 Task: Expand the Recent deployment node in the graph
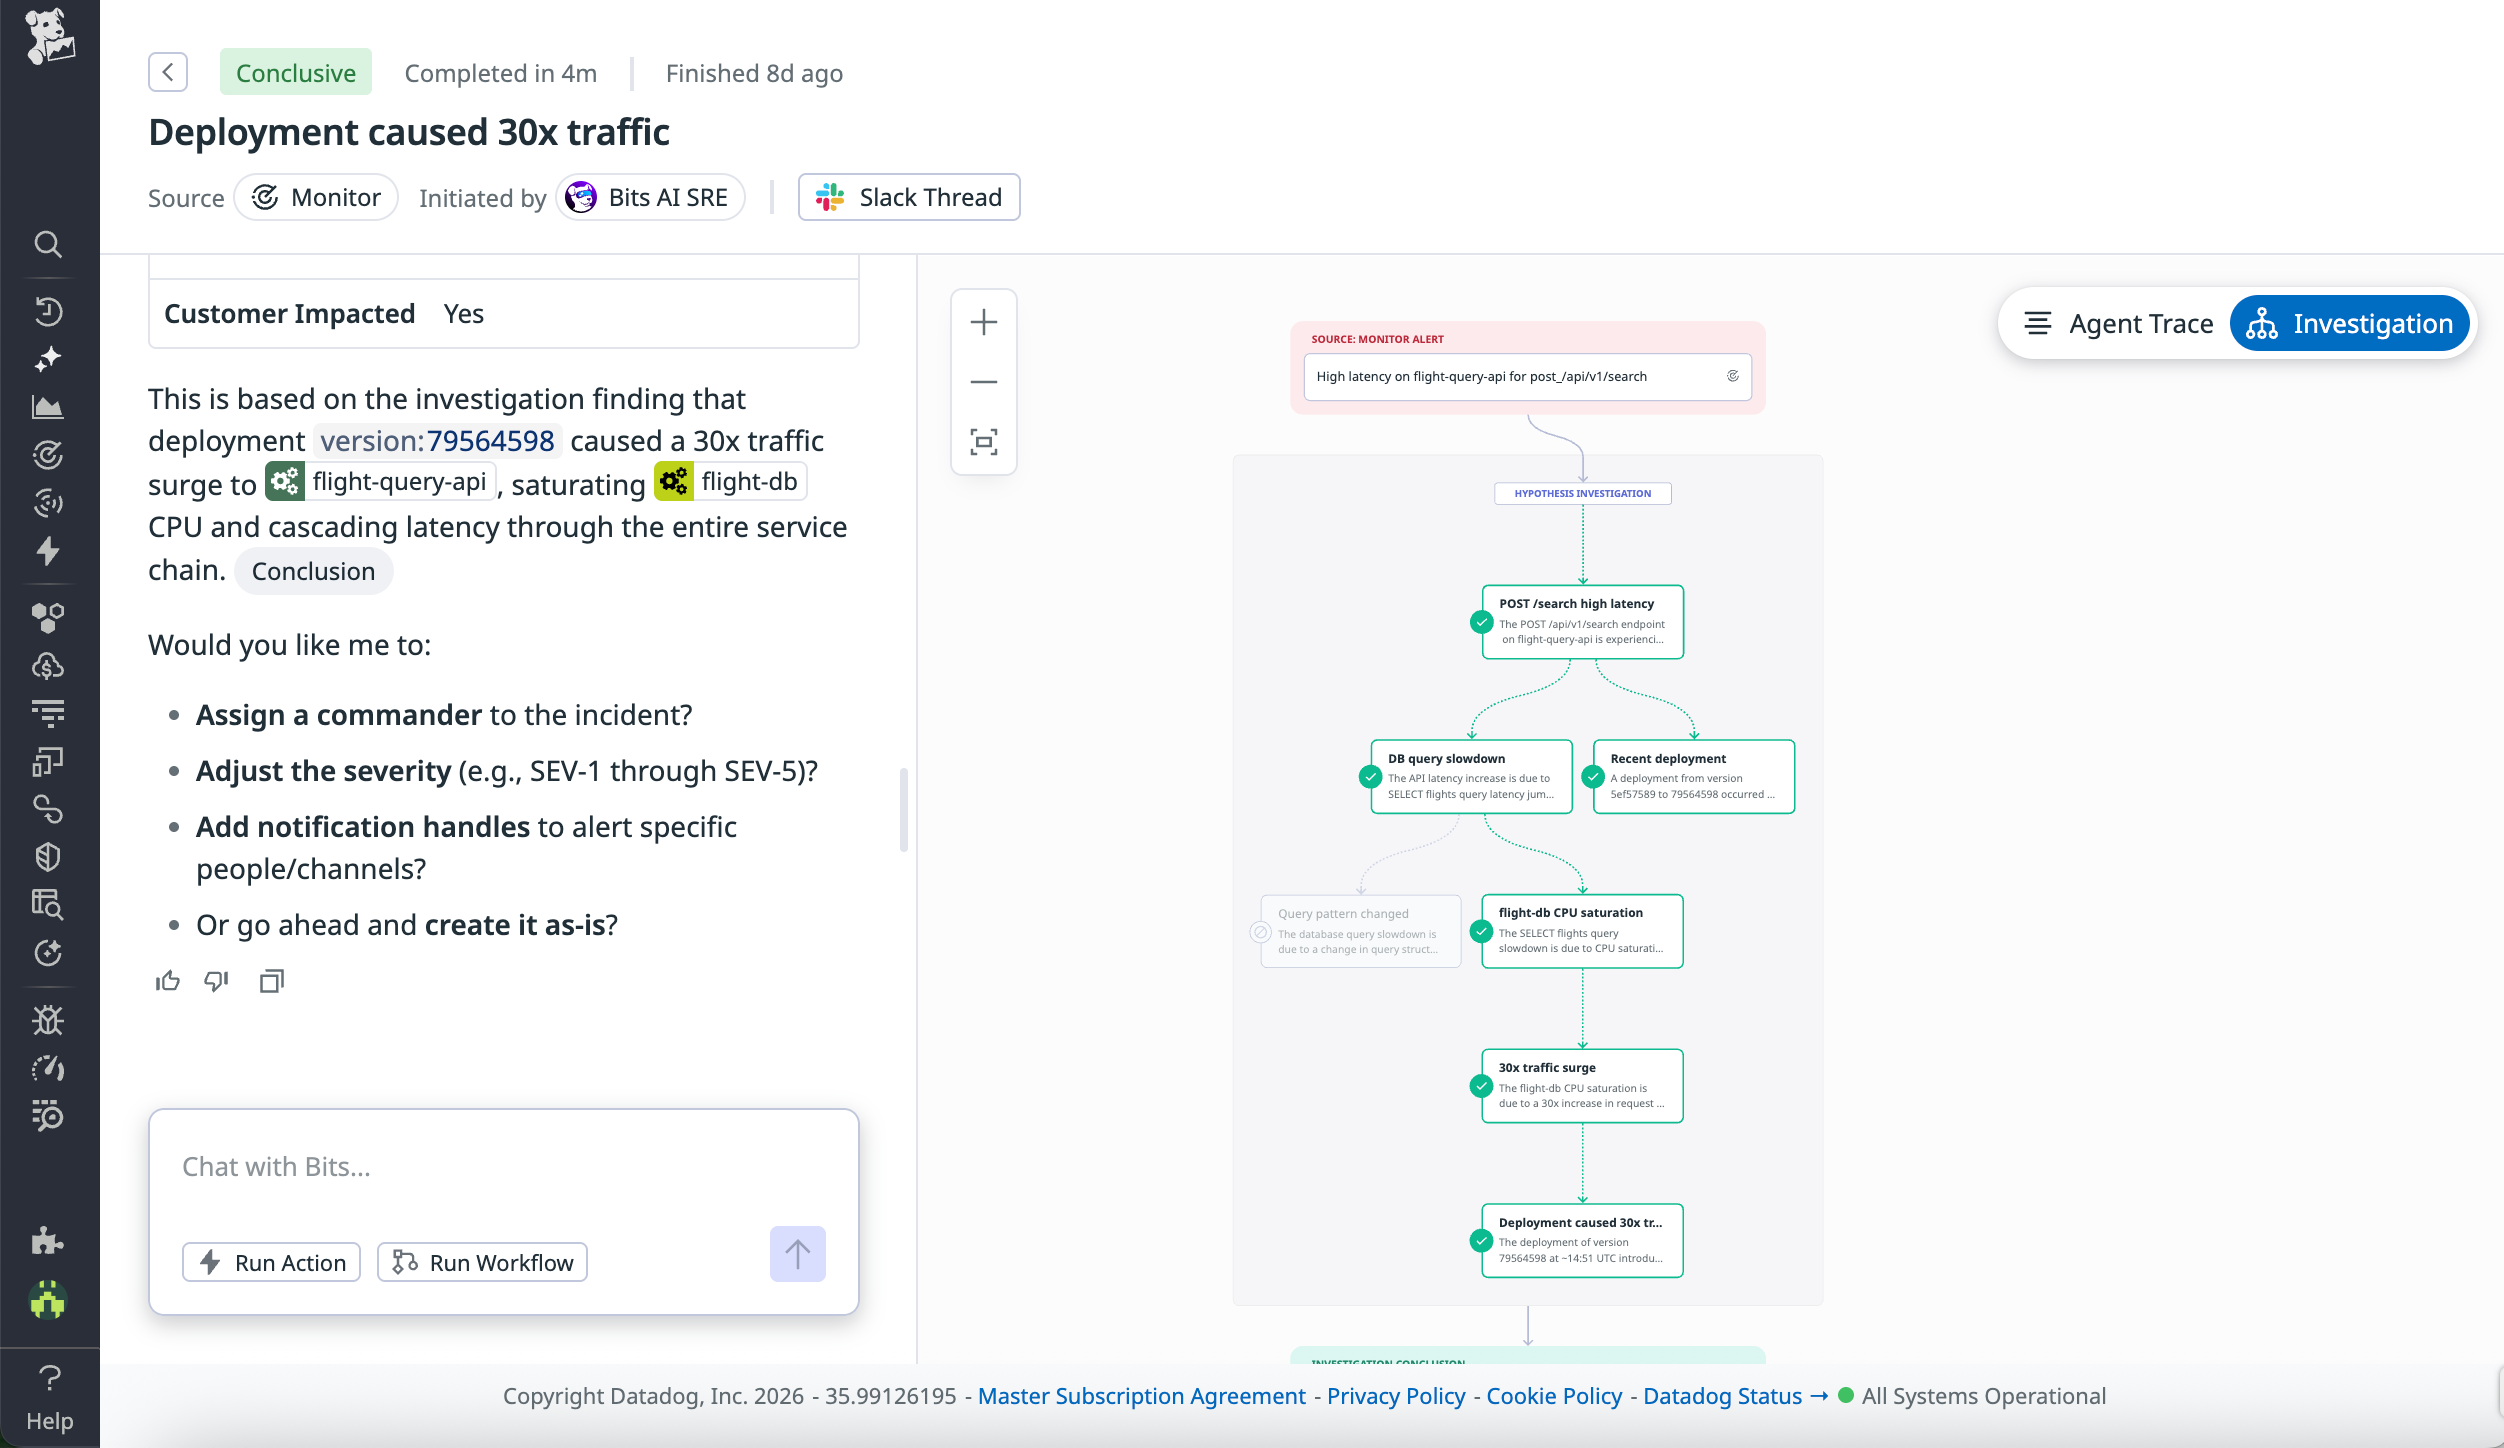point(1692,777)
